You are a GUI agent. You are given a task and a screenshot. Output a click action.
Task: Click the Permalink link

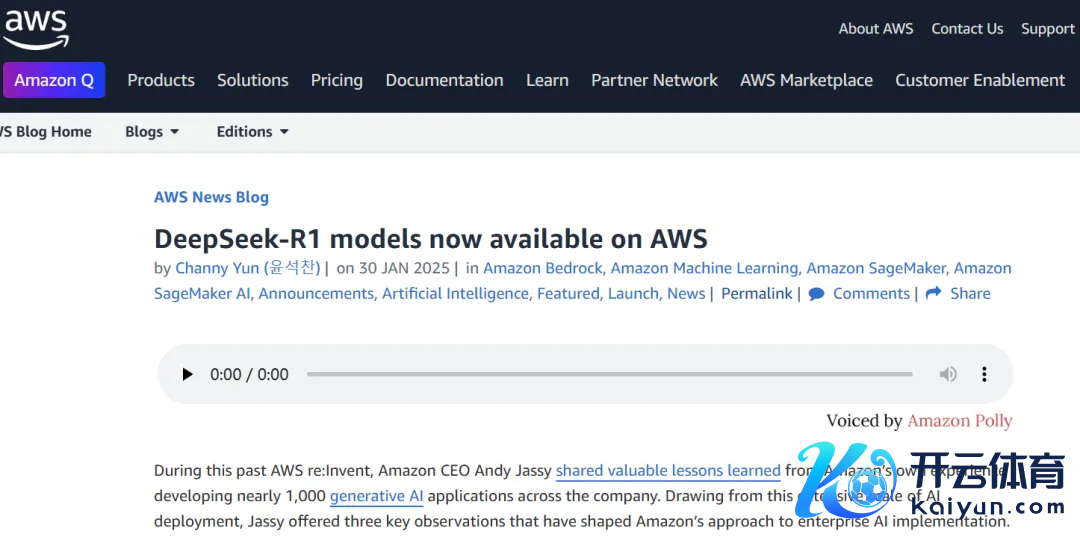click(756, 294)
